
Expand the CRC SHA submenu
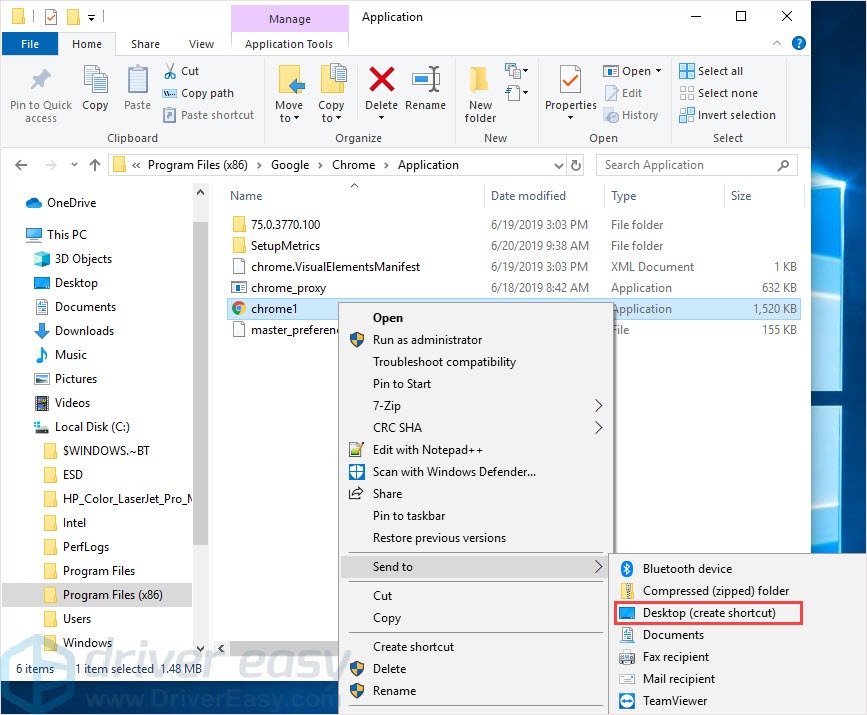tap(599, 428)
